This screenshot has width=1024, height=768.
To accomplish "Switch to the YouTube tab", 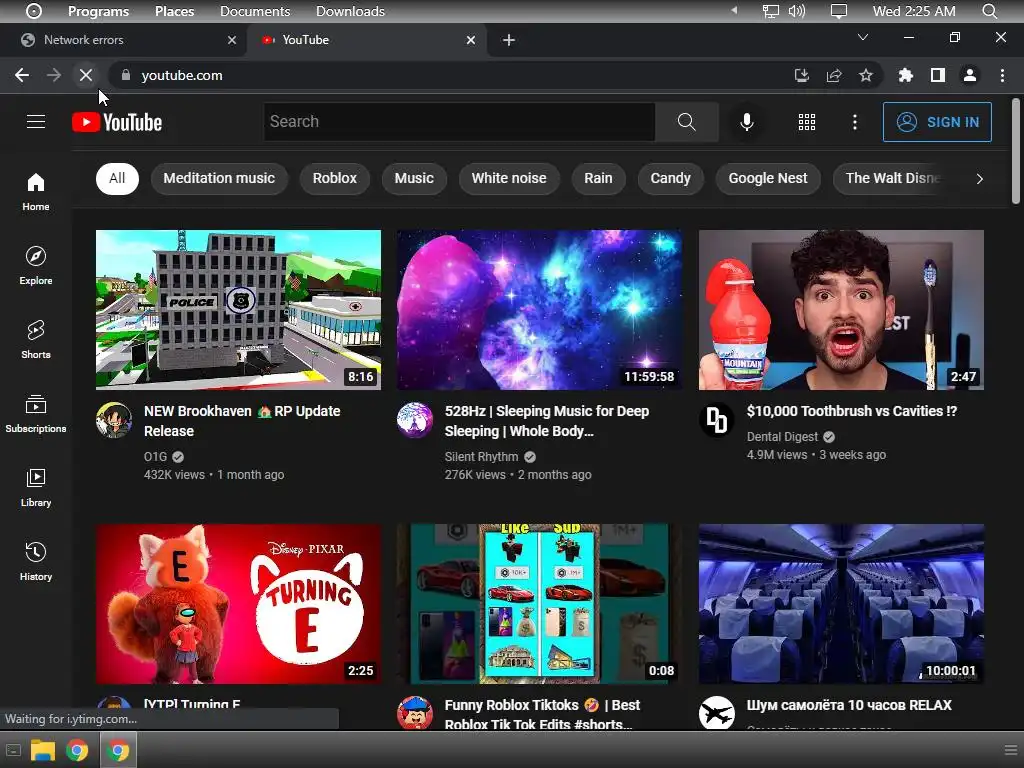I will 367,40.
